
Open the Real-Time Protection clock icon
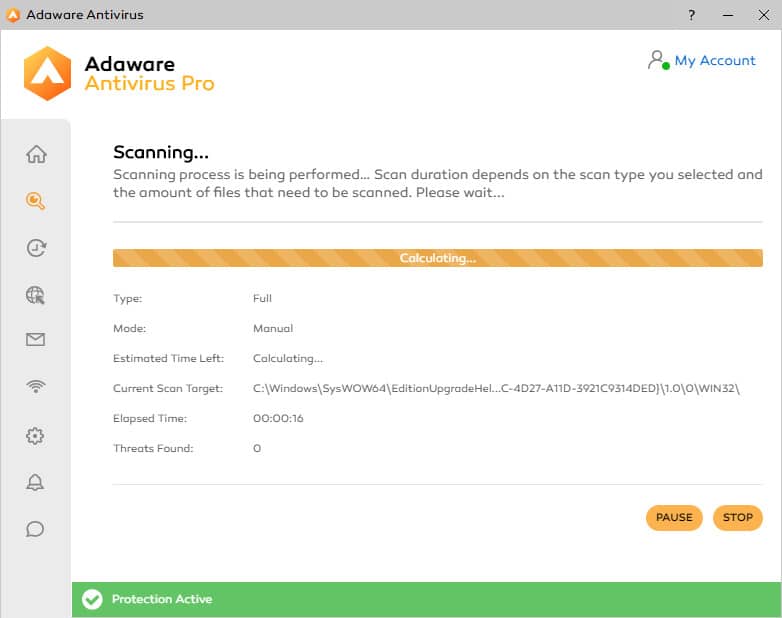click(36, 248)
